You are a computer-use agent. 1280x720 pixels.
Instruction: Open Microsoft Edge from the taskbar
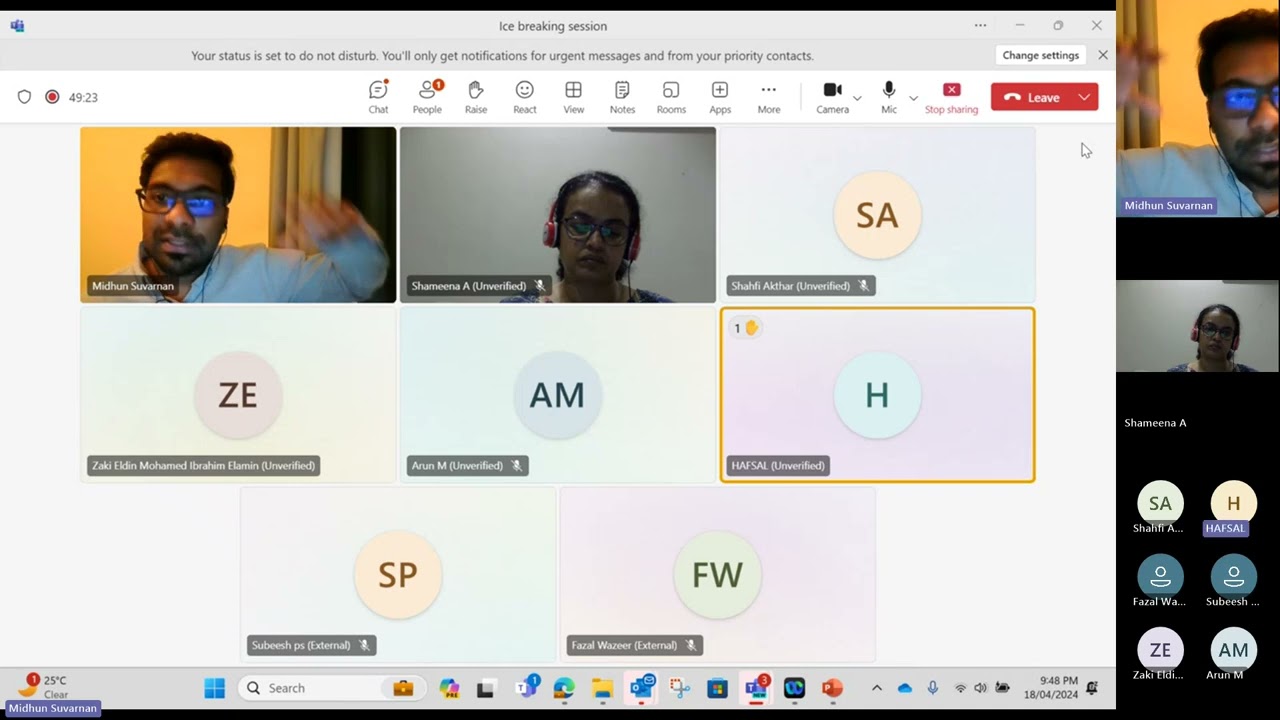tap(564, 688)
